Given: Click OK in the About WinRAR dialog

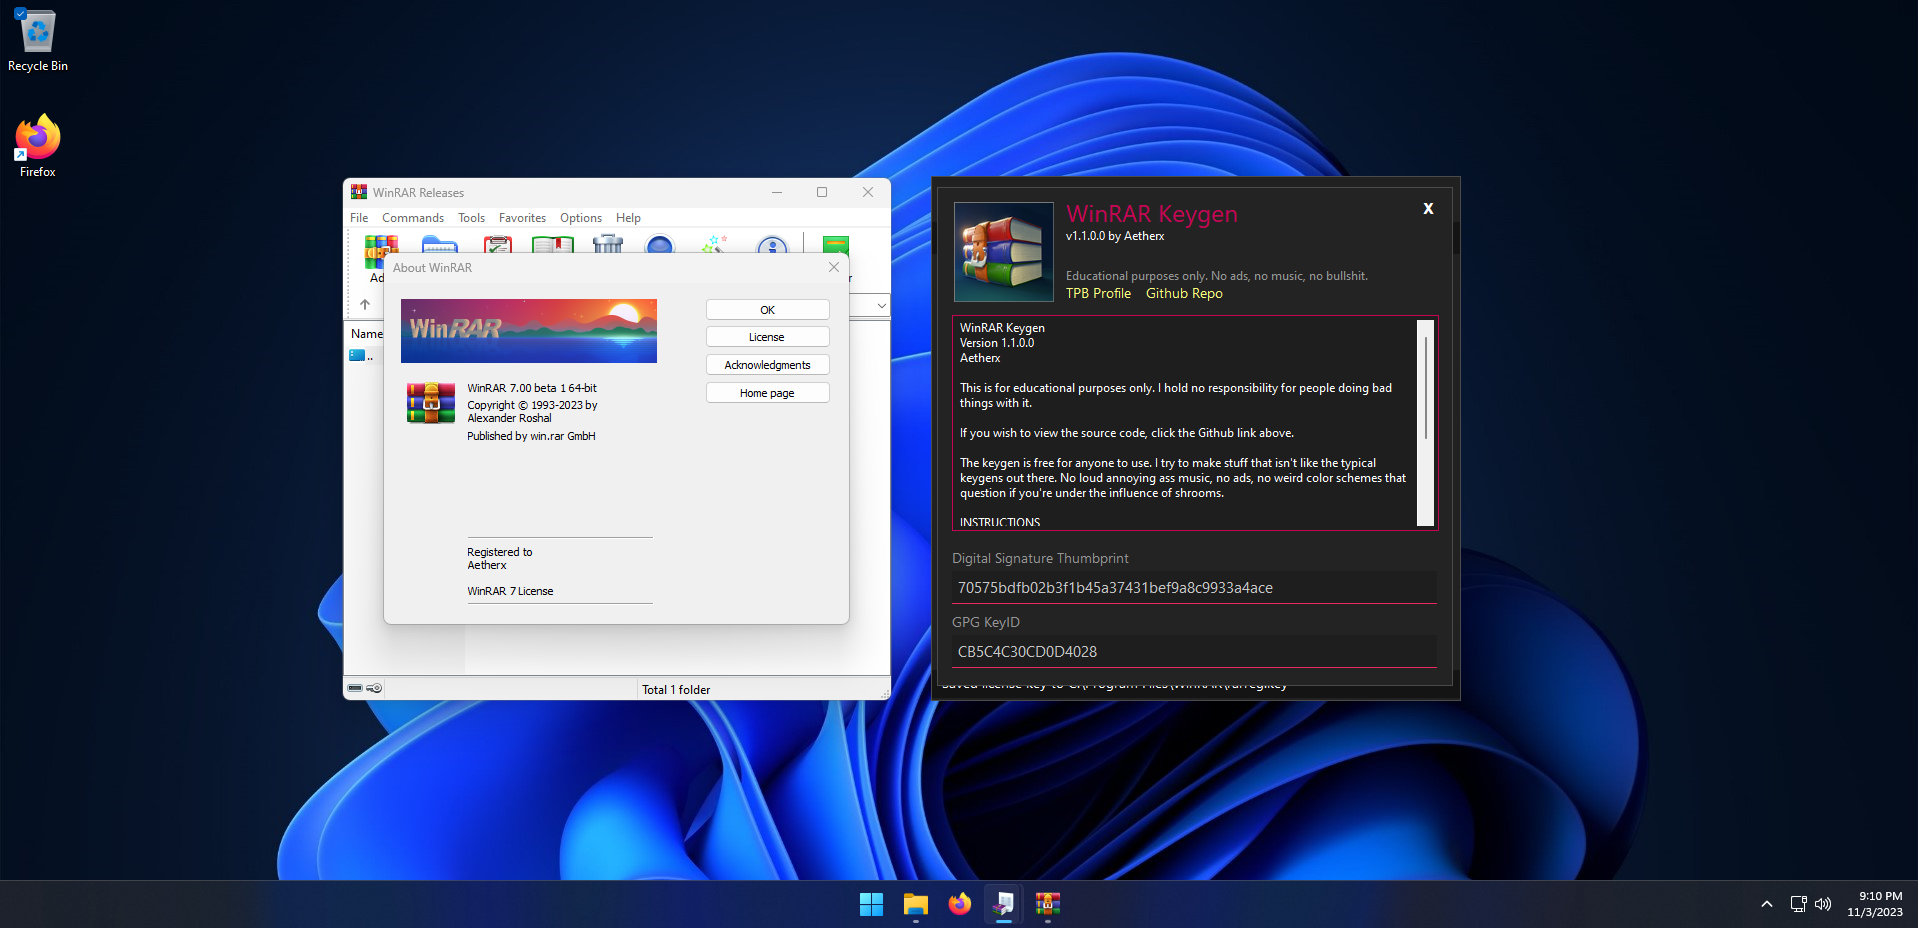Looking at the screenshot, I should click(768, 310).
